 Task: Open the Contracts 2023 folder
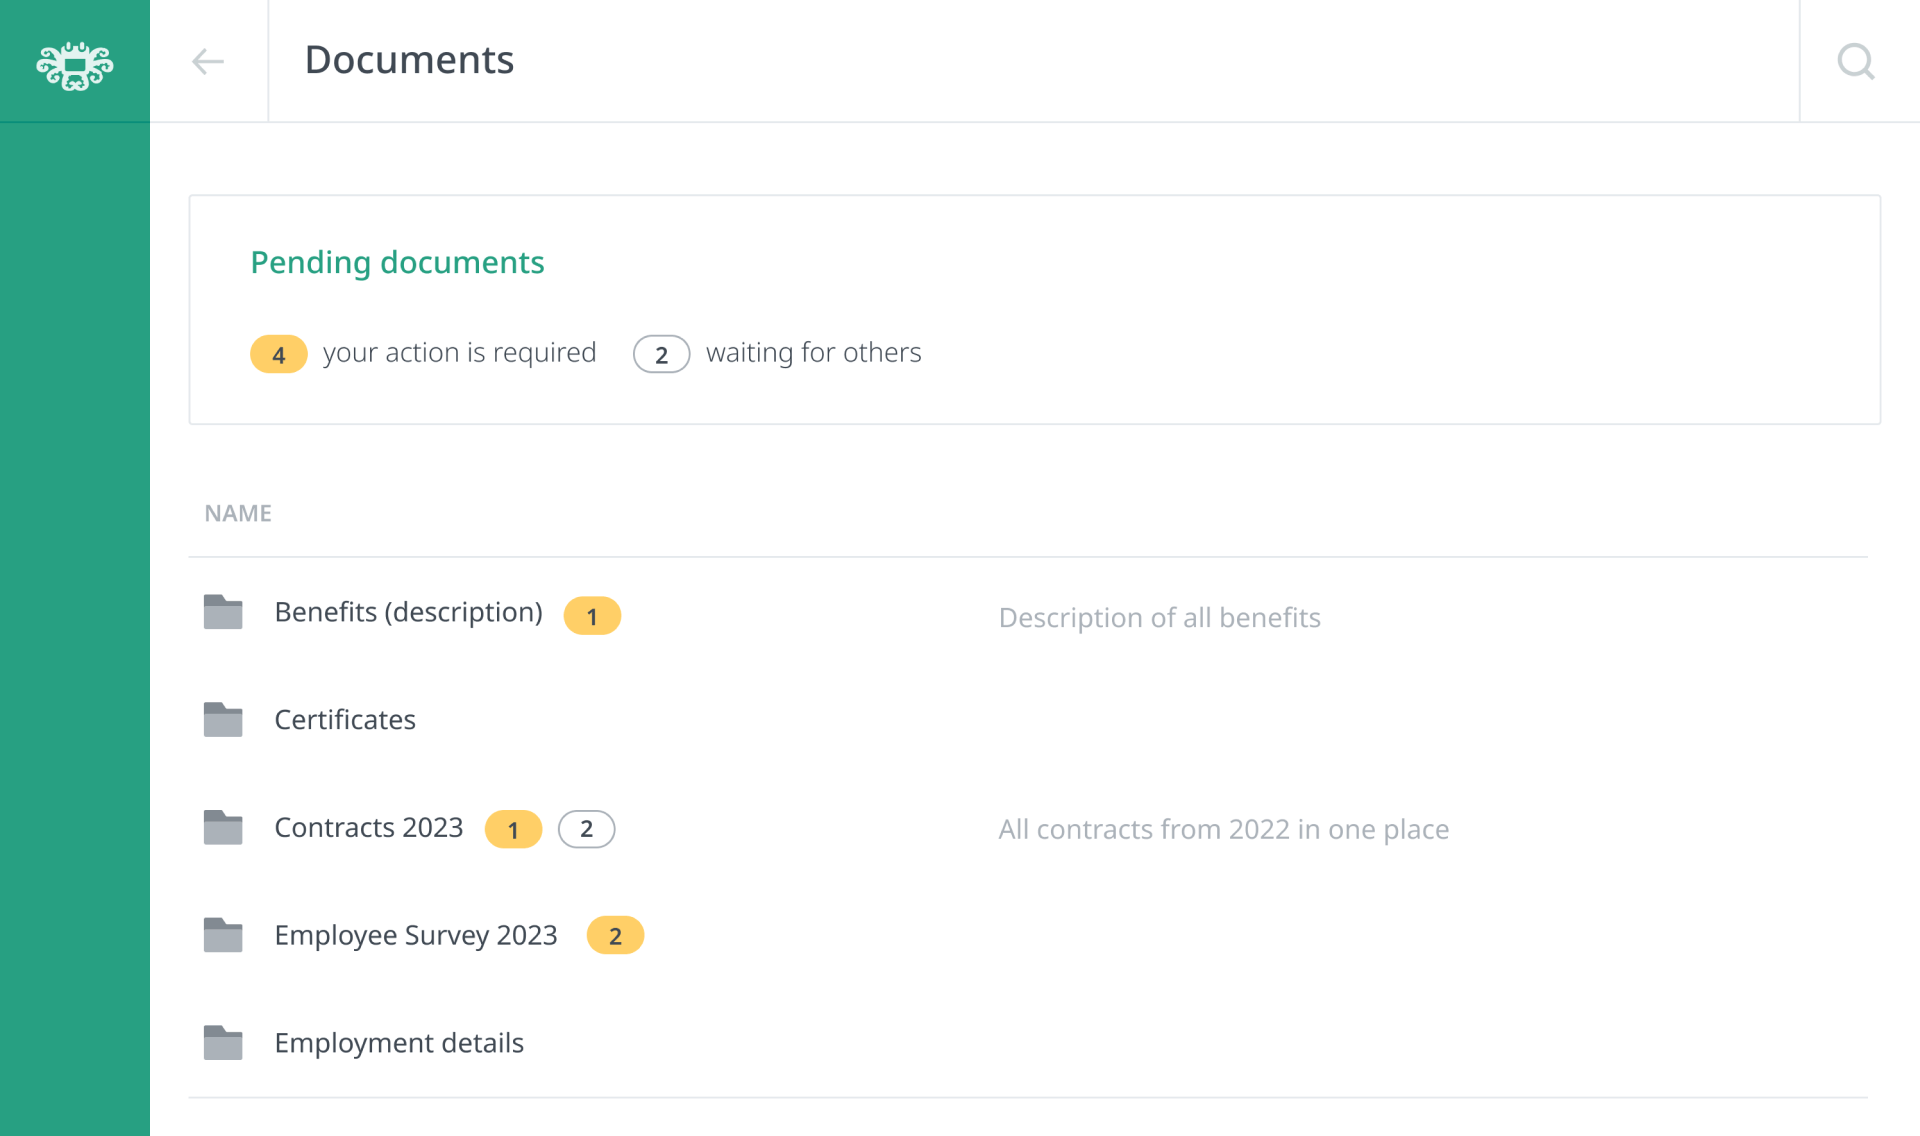(369, 827)
